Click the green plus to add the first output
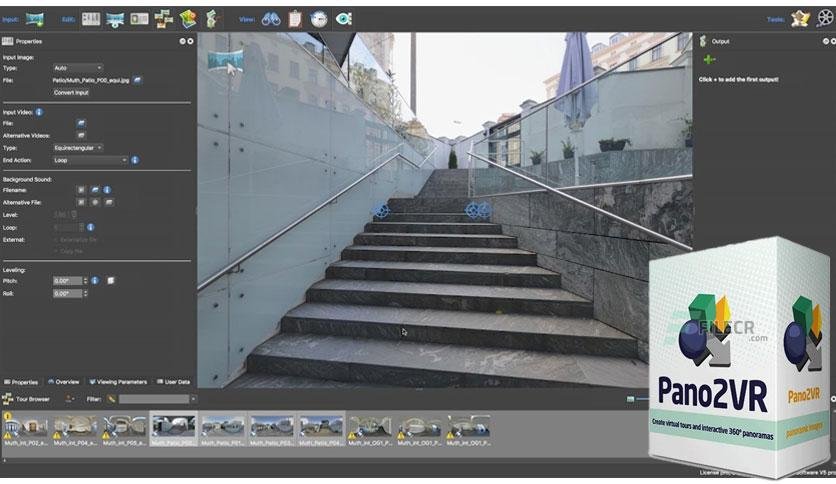 point(709,60)
